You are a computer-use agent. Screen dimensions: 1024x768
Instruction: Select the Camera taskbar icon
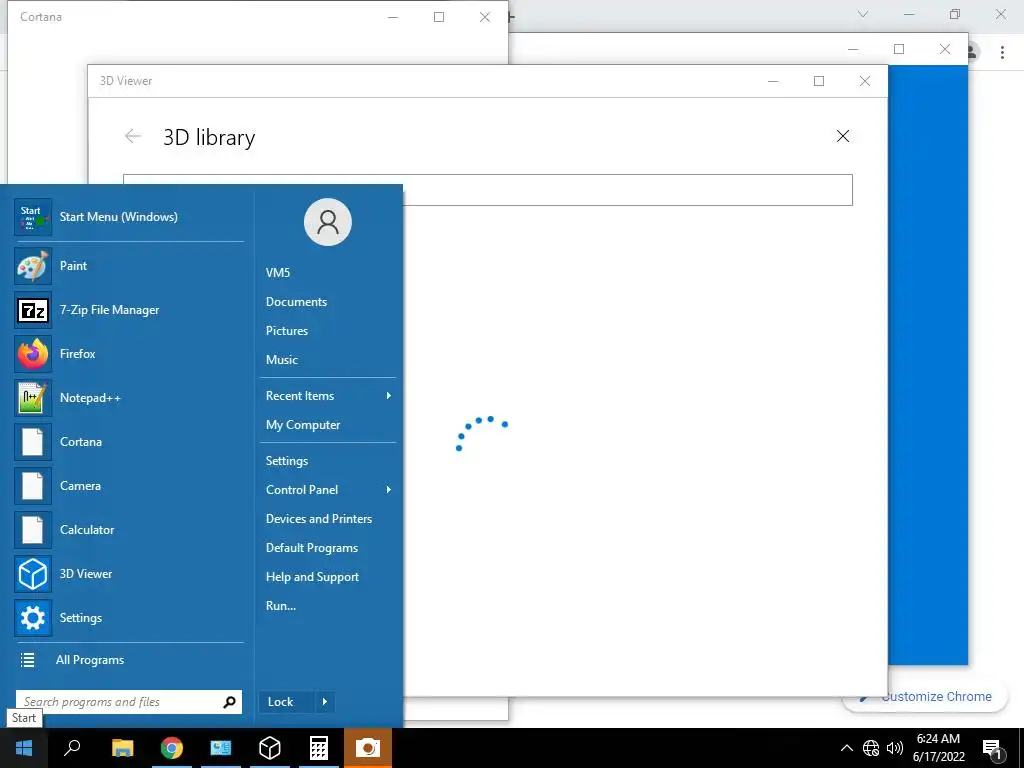pyautogui.click(x=368, y=748)
